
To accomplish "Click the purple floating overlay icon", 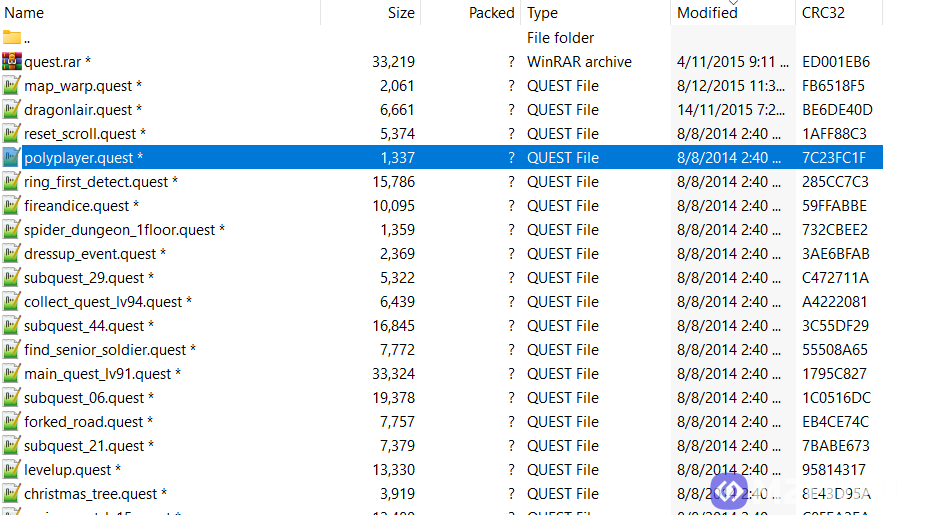I will (x=730, y=491).
